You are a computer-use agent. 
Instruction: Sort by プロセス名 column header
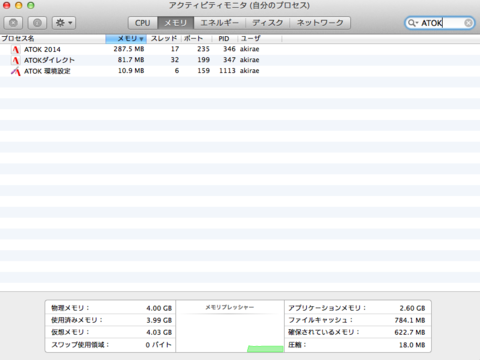pos(53,39)
